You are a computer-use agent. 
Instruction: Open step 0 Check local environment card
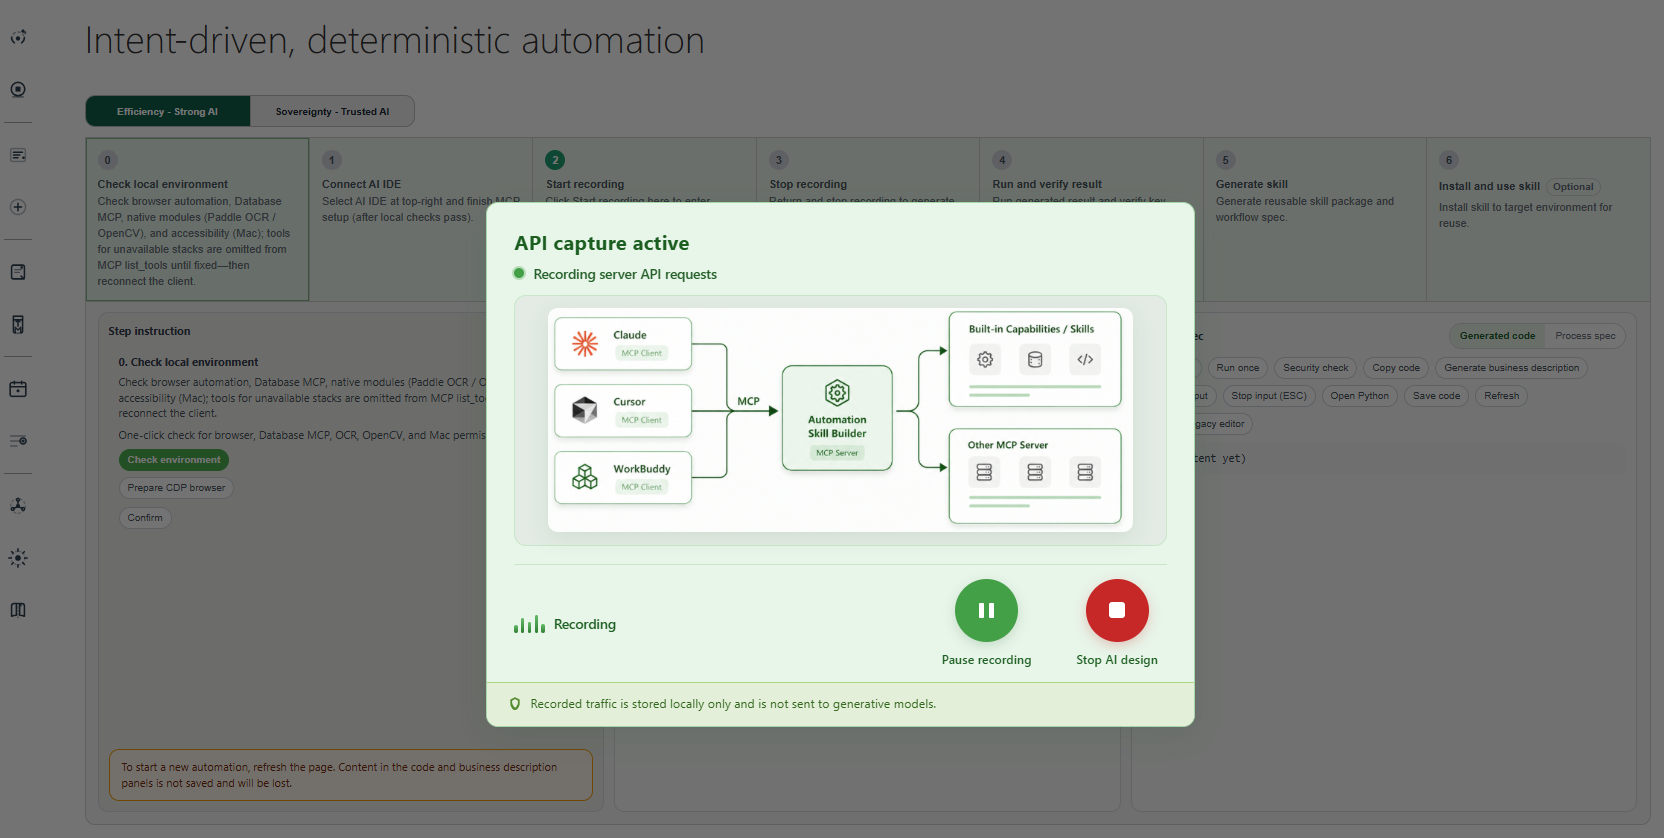(x=197, y=220)
